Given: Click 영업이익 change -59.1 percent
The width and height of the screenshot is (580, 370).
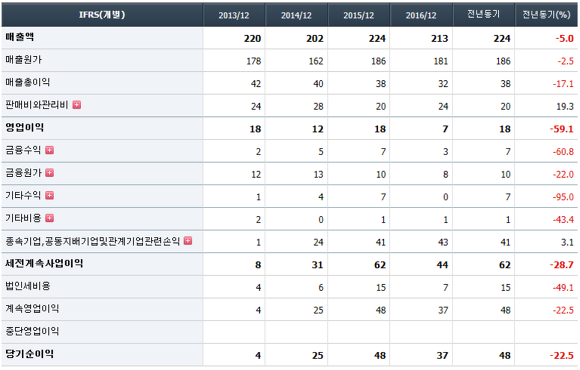Looking at the screenshot, I should [x=562, y=129].
